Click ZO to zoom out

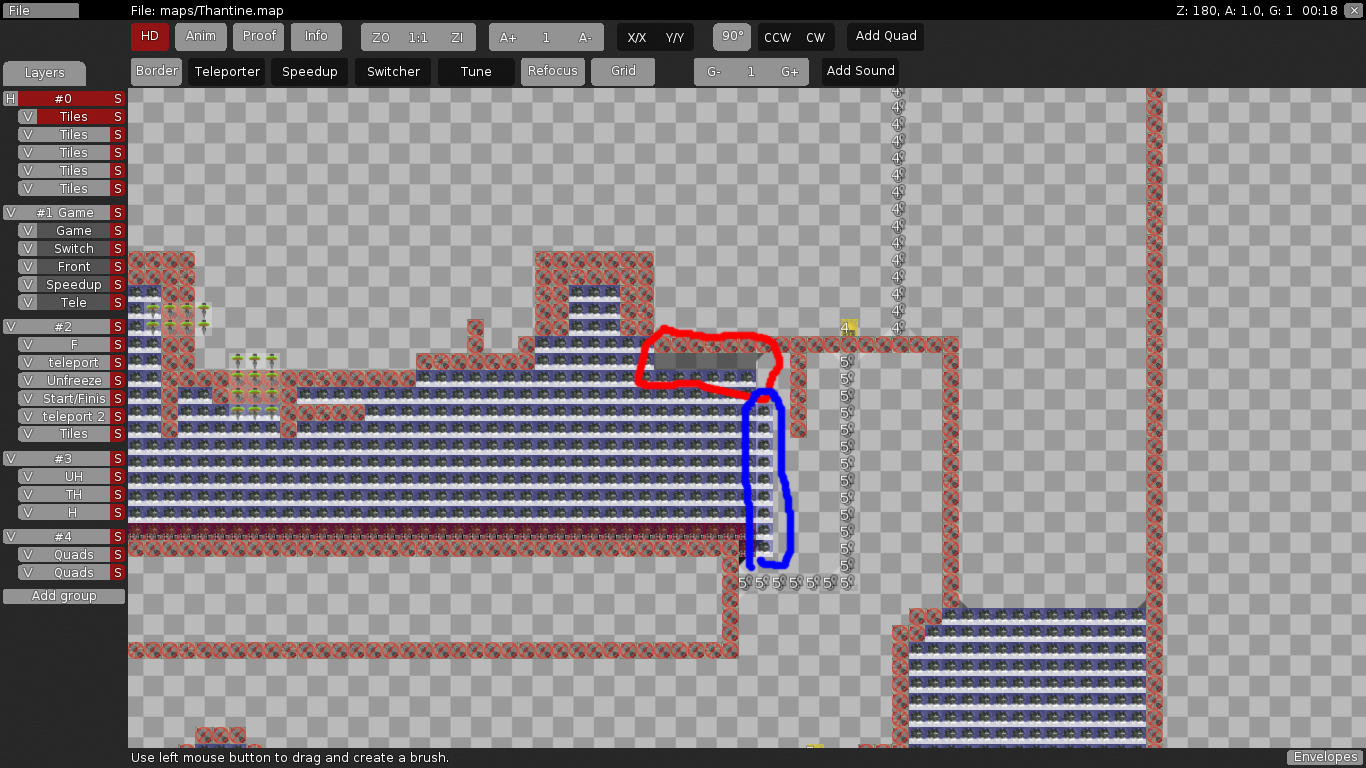pos(380,38)
